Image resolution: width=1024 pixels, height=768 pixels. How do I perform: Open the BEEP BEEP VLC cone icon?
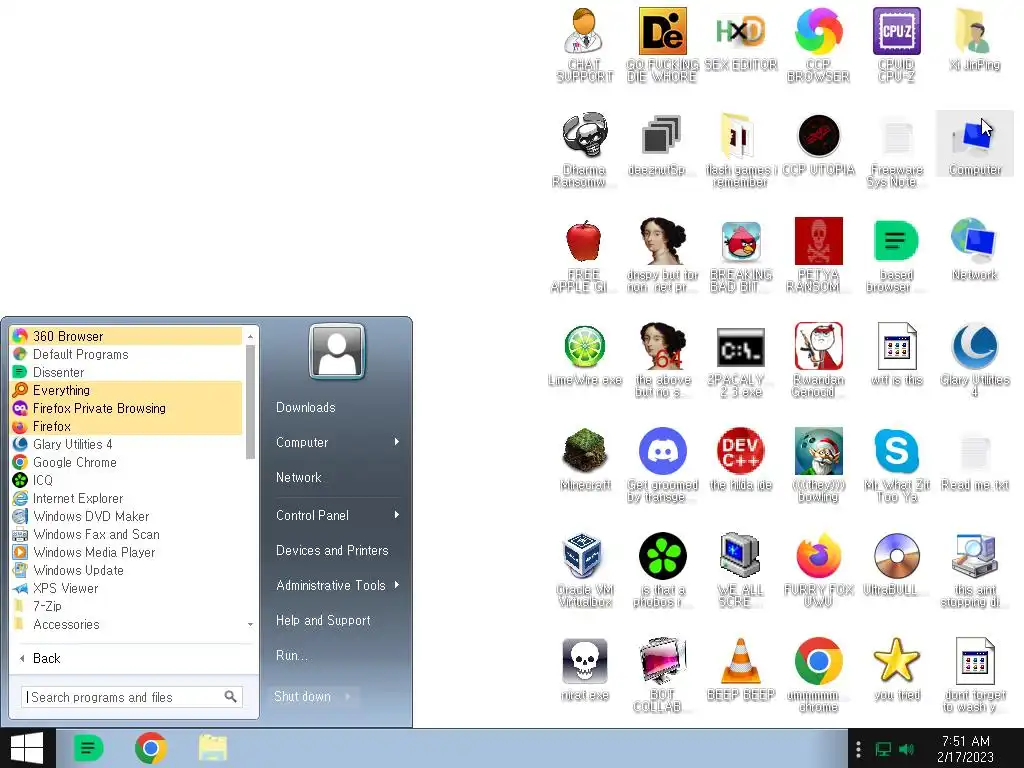[x=741, y=671]
